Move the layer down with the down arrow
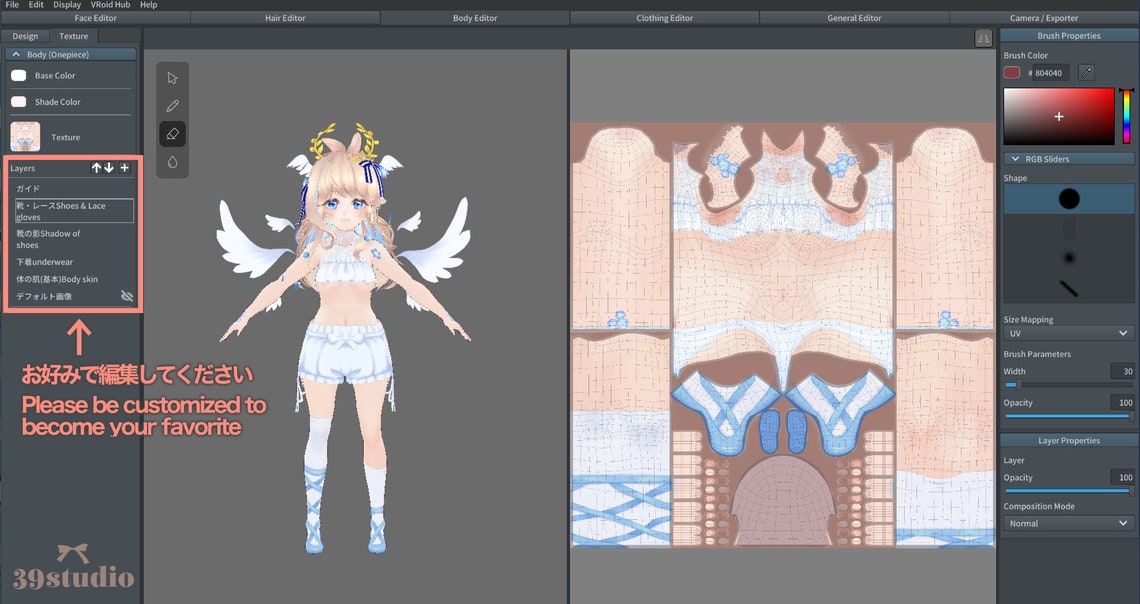 pos(109,168)
